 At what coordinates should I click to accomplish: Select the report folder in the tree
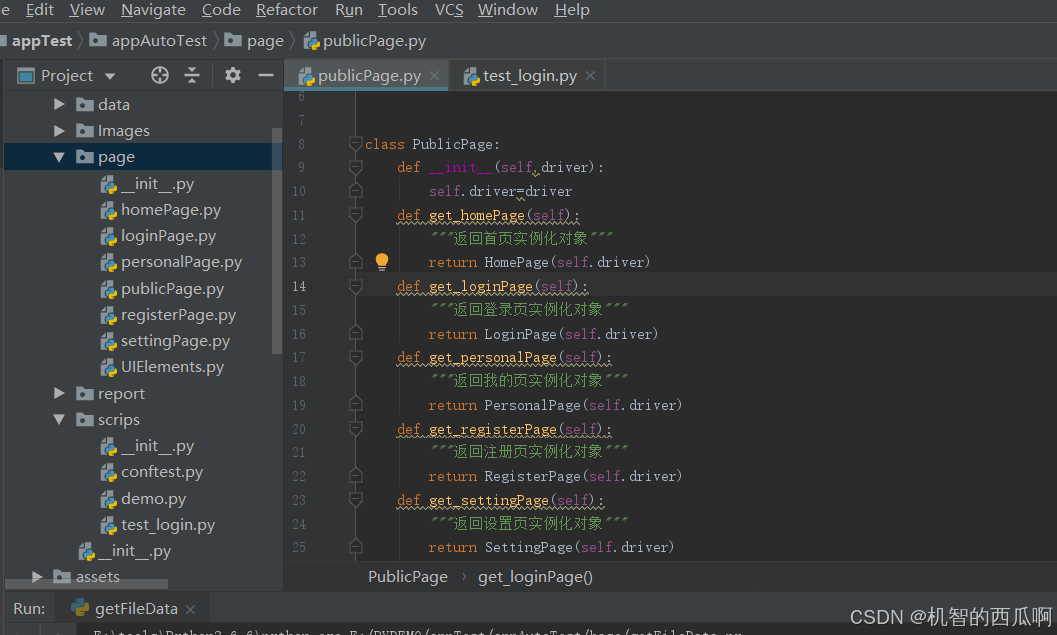coord(121,393)
